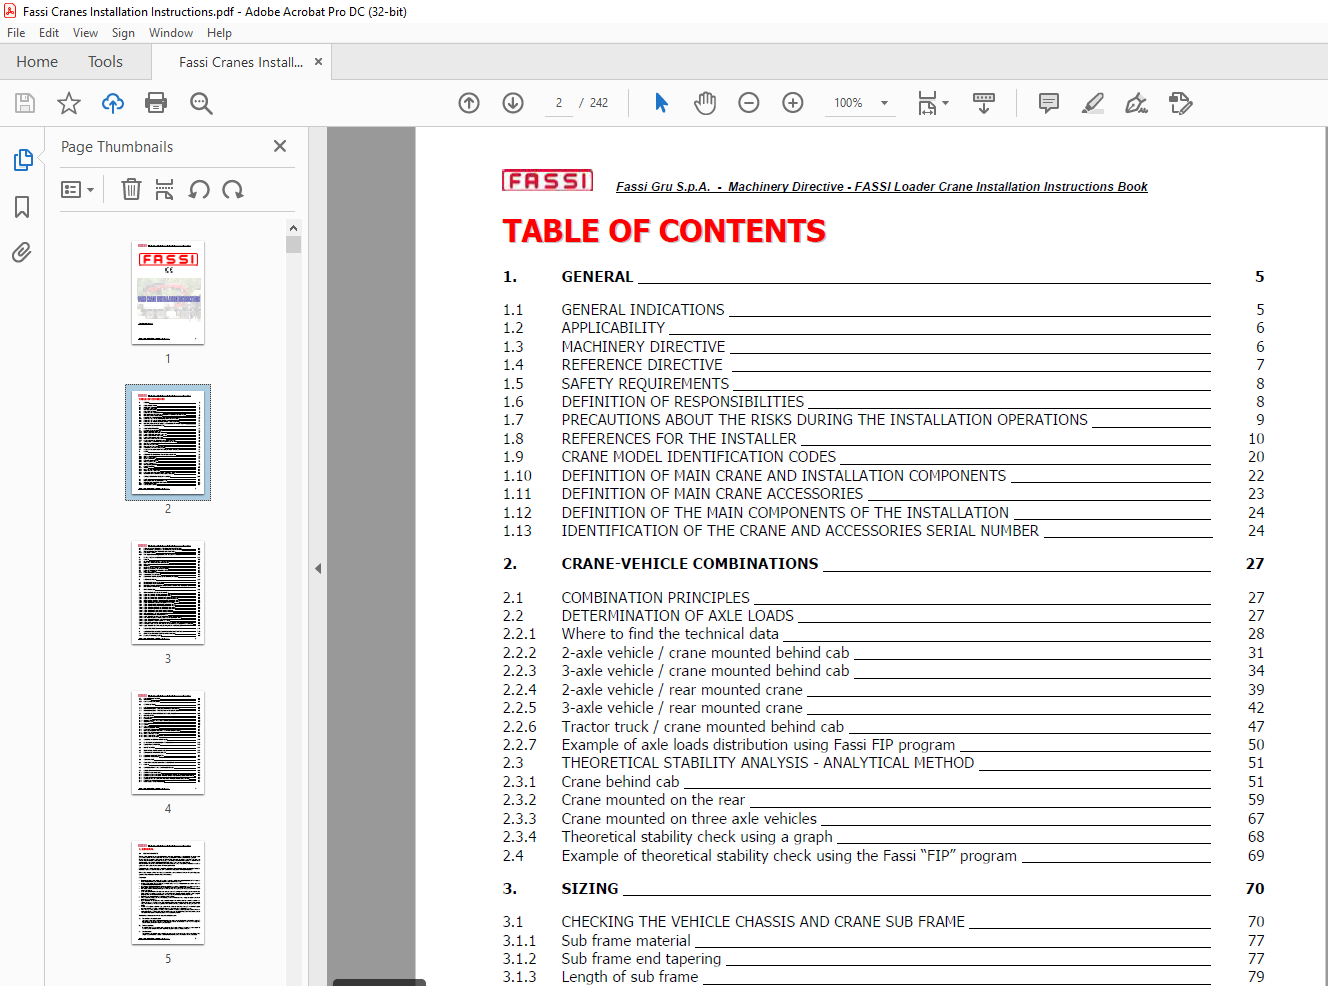The height and width of the screenshot is (986, 1328).
Task: Select page 4 thumbnail
Action: [168, 743]
